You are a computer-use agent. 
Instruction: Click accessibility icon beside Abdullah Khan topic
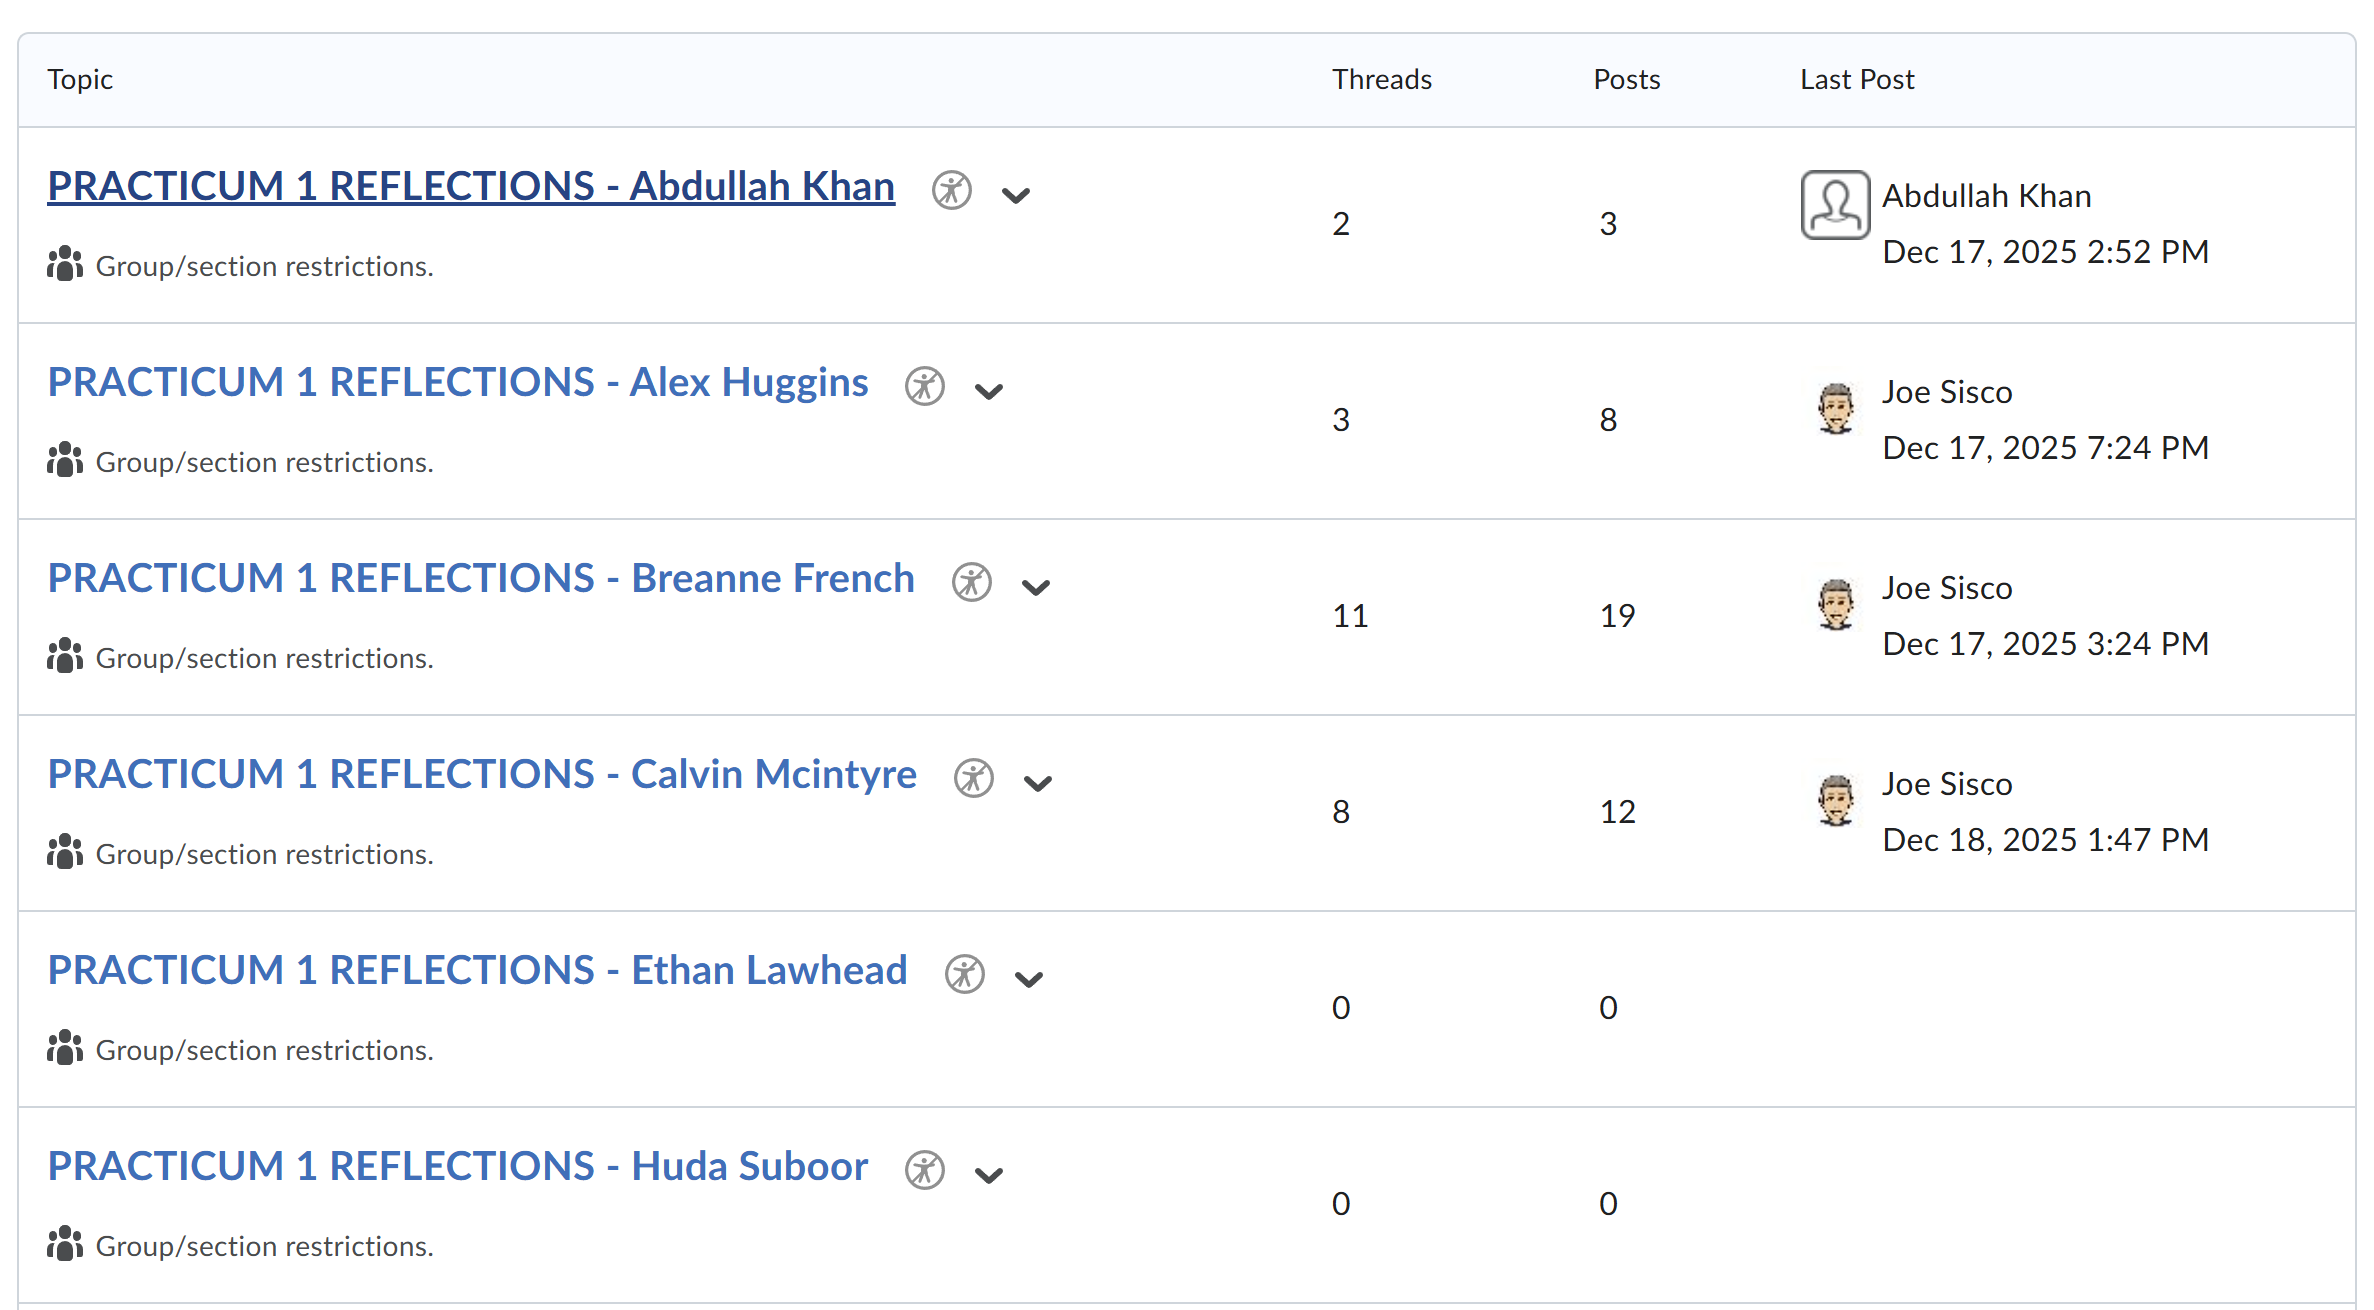(951, 190)
